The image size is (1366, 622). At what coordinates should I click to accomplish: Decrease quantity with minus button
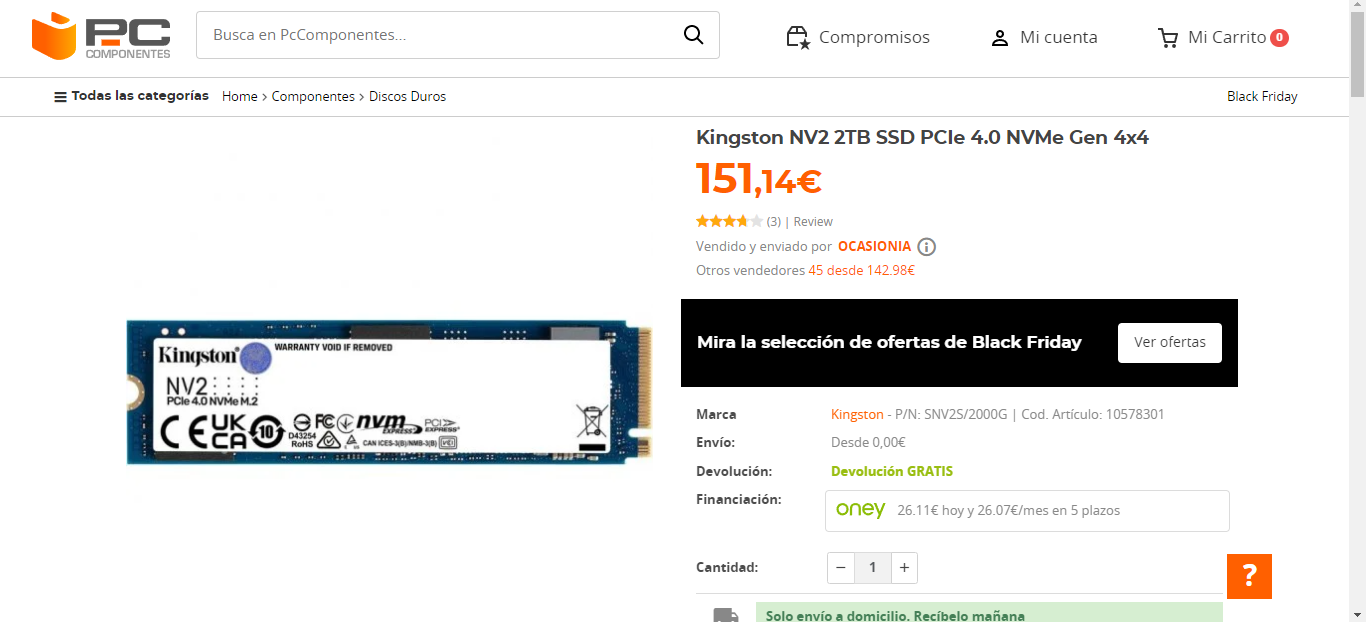tap(841, 568)
